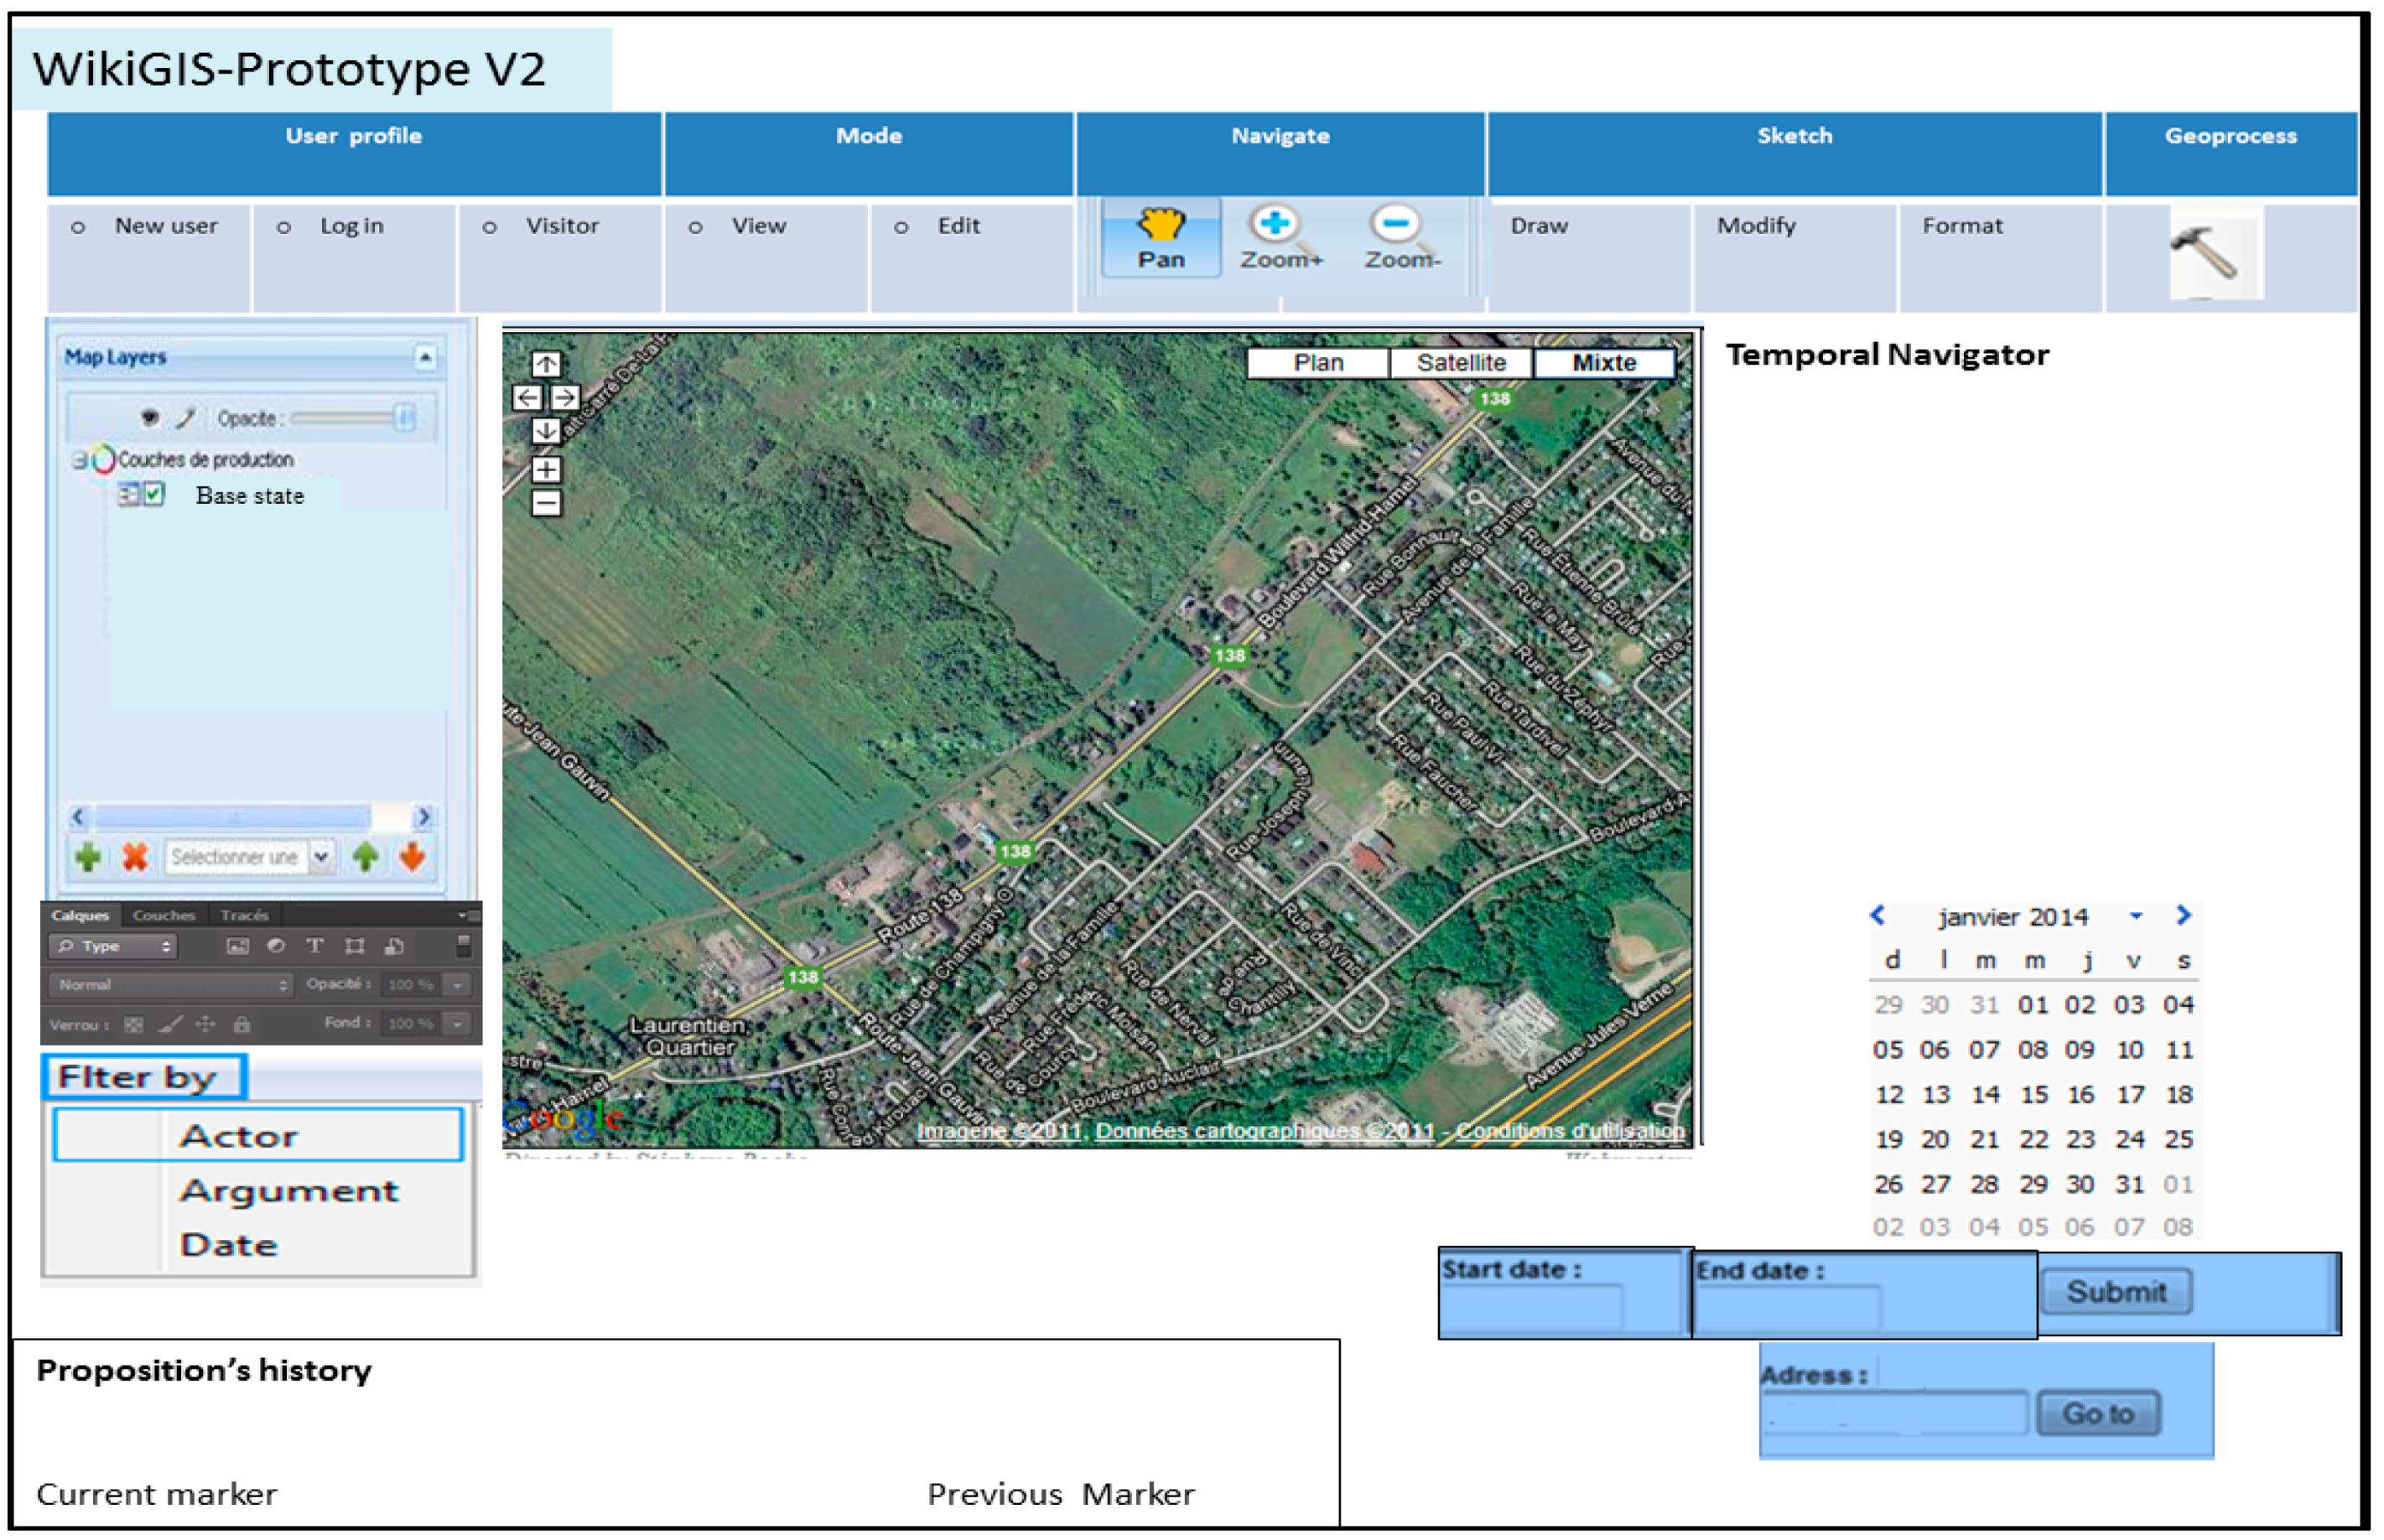The height and width of the screenshot is (1540, 2384).
Task: Open the calendar month dropdown arrow
Action: point(2135,916)
